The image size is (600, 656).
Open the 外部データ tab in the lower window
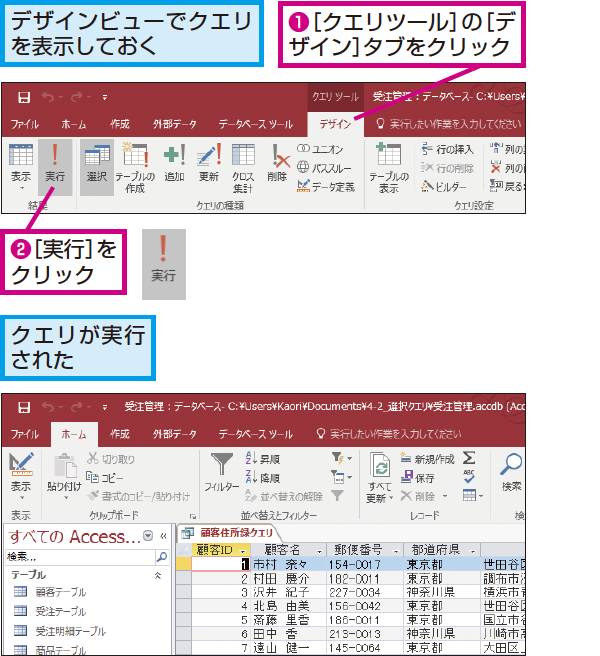click(x=174, y=434)
